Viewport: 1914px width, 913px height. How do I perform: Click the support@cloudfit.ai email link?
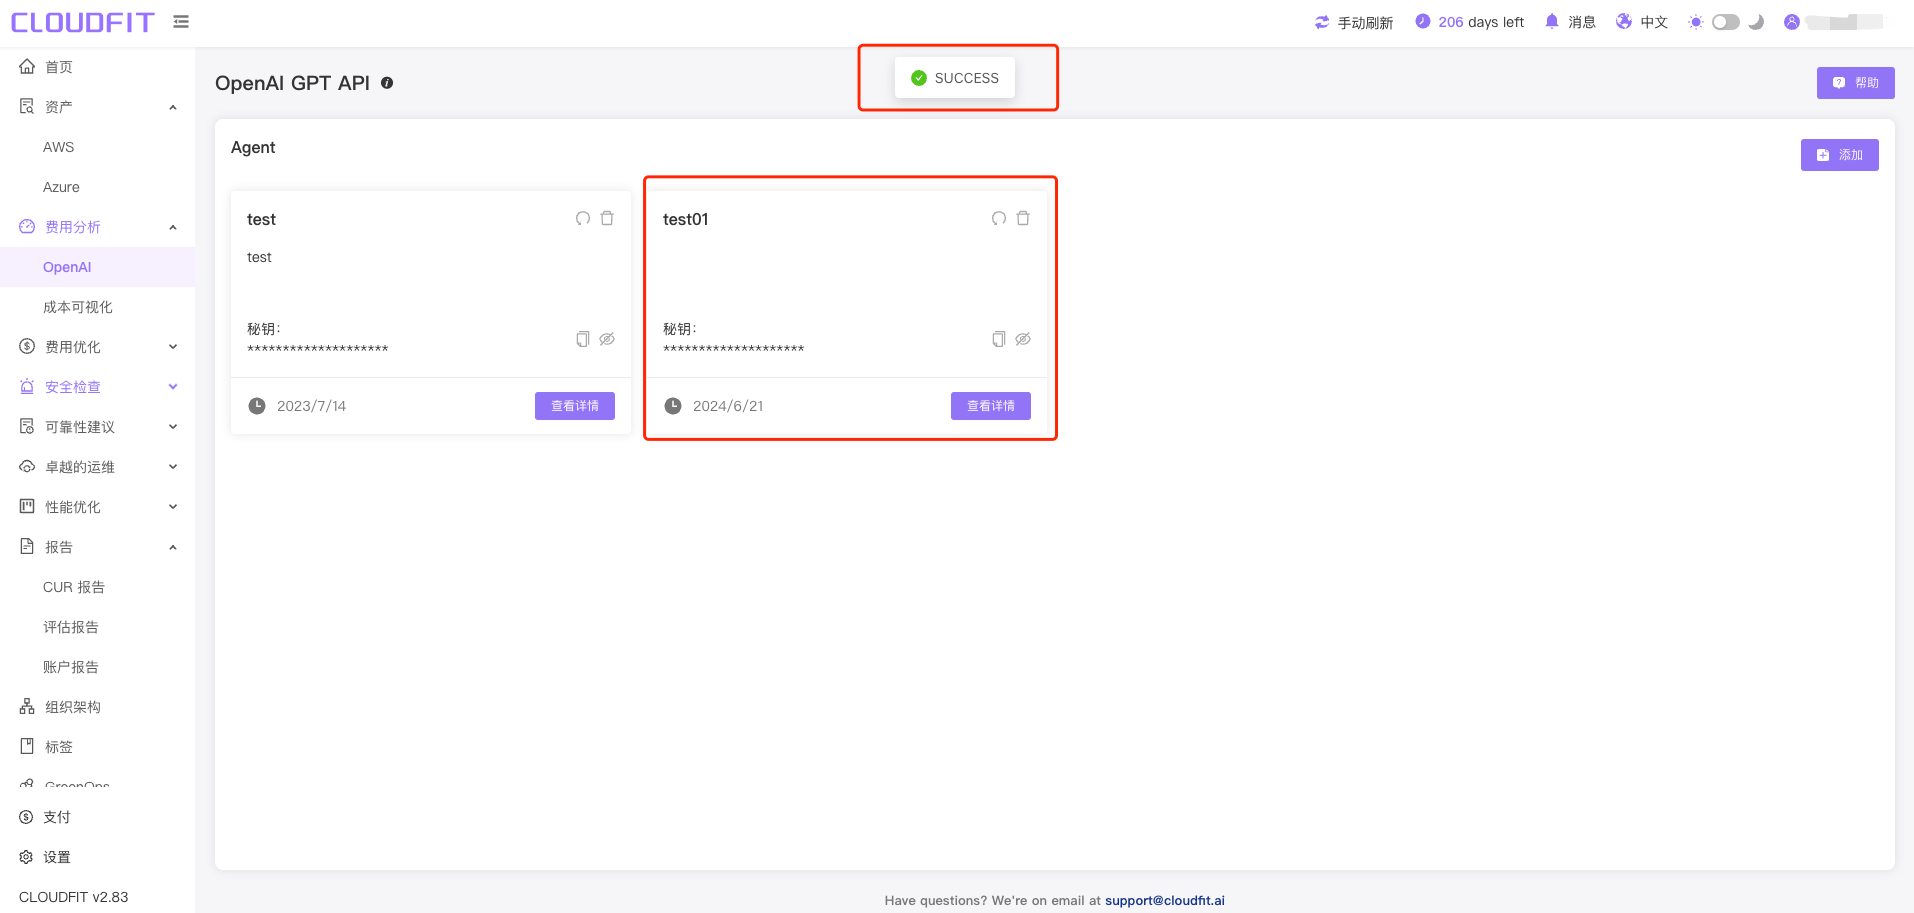coord(1164,900)
